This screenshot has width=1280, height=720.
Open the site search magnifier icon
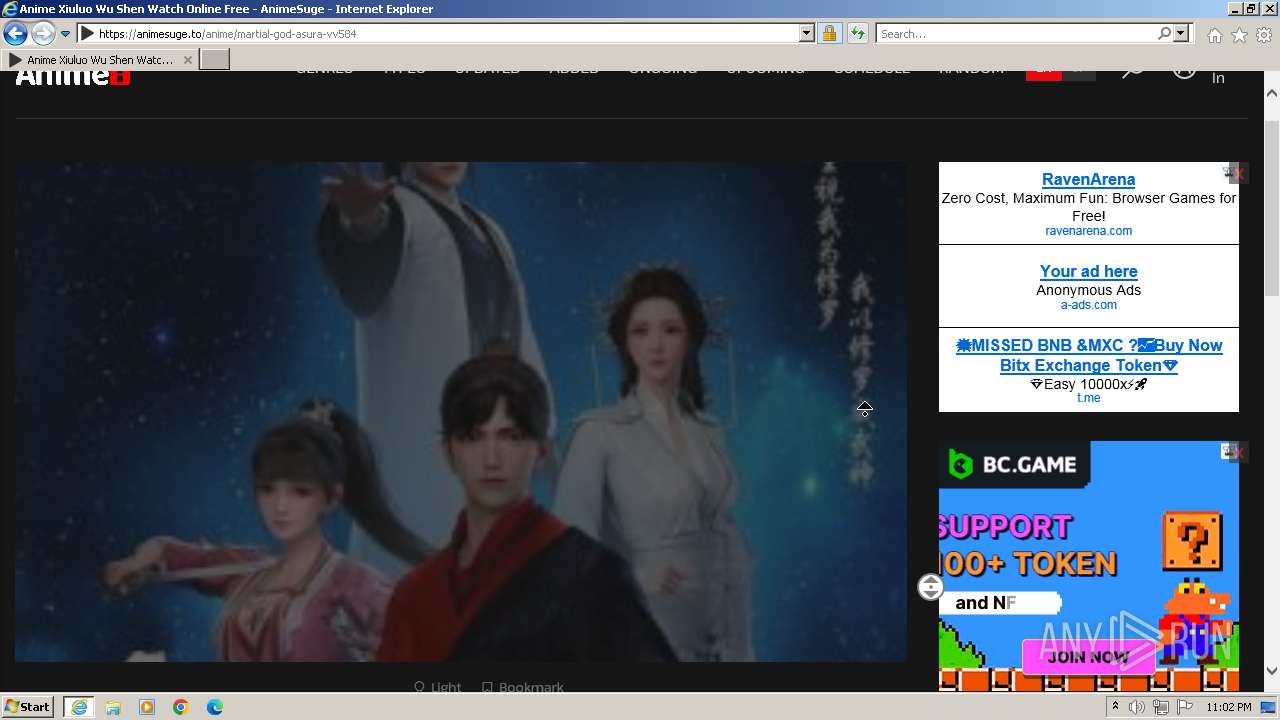(x=1132, y=72)
